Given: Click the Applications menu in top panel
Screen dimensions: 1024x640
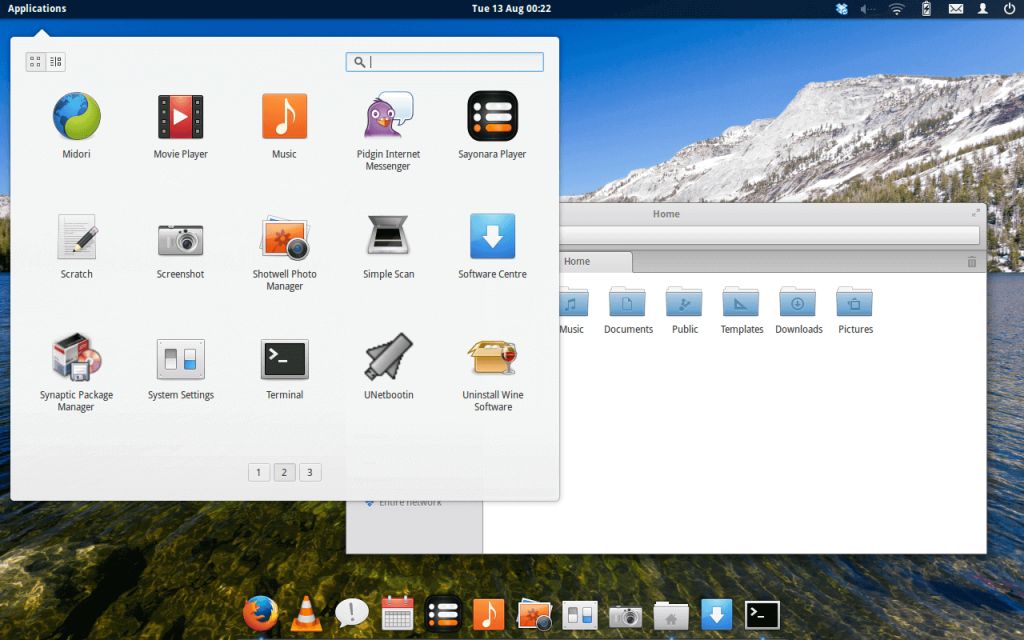Looking at the screenshot, I should 37,8.
